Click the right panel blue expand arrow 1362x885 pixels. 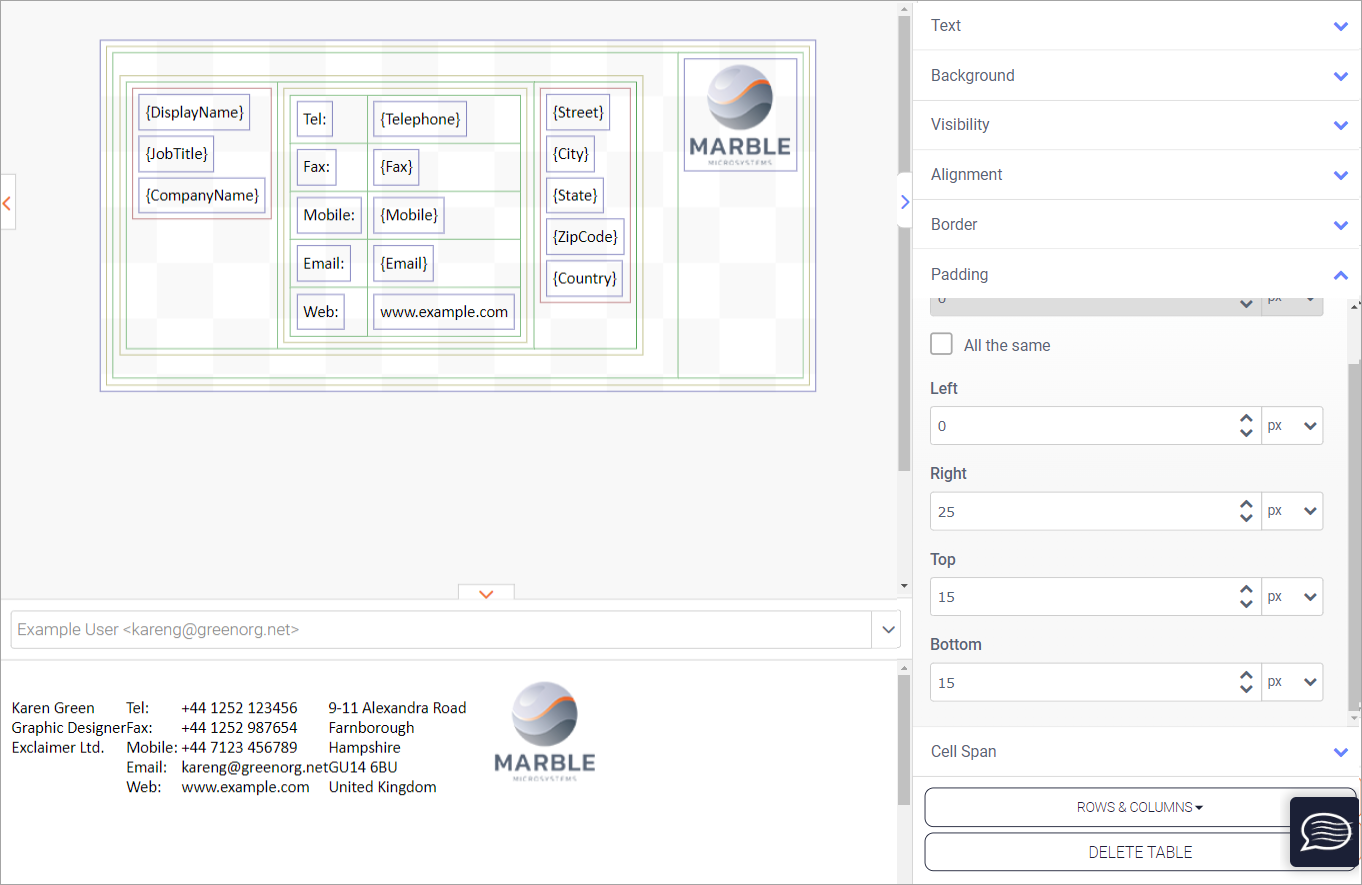(905, 202)
